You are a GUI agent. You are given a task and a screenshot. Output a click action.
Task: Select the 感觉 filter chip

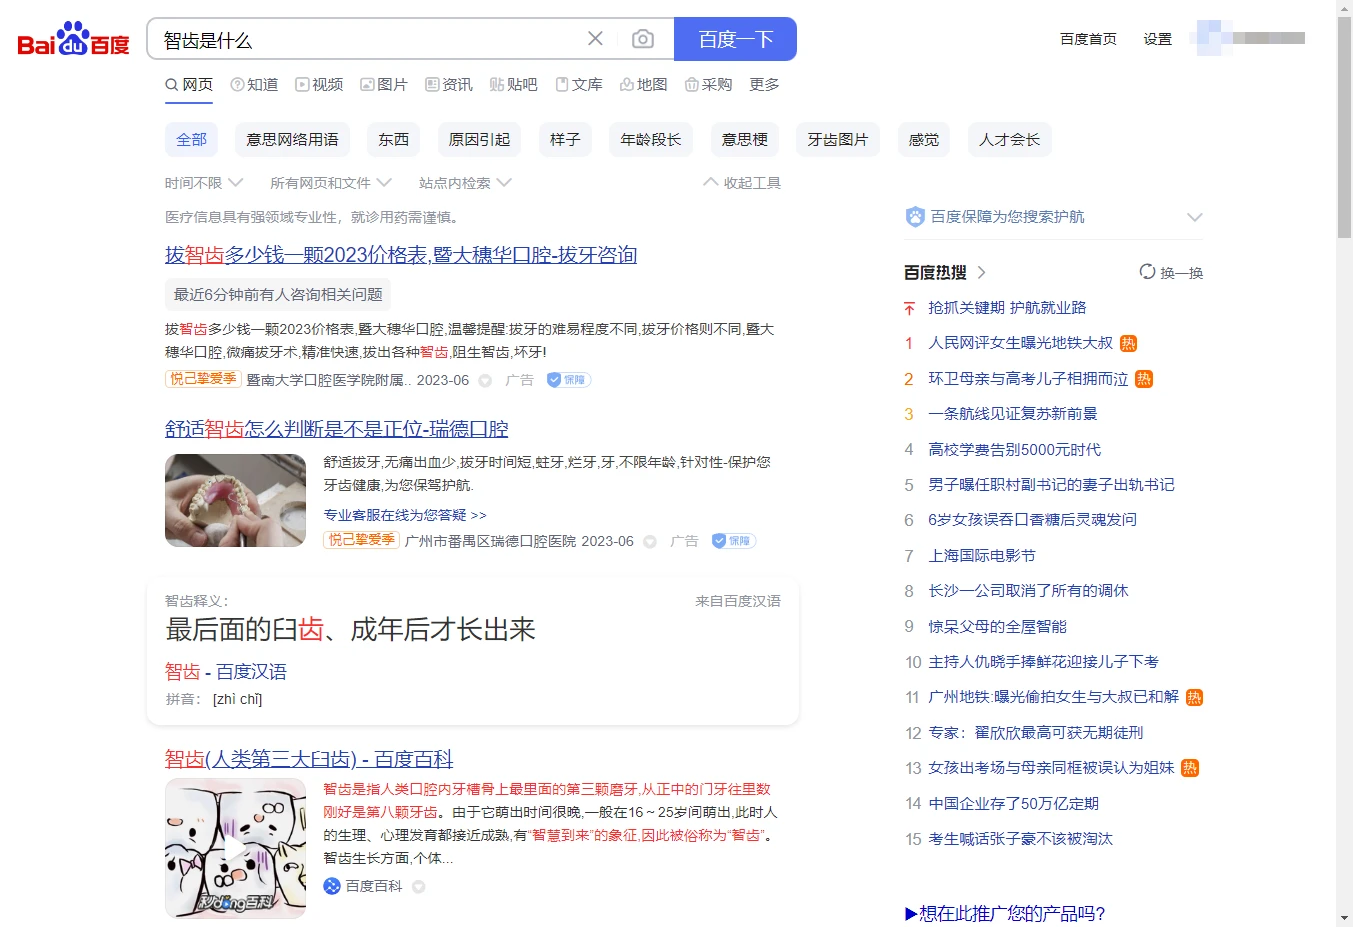924,140
